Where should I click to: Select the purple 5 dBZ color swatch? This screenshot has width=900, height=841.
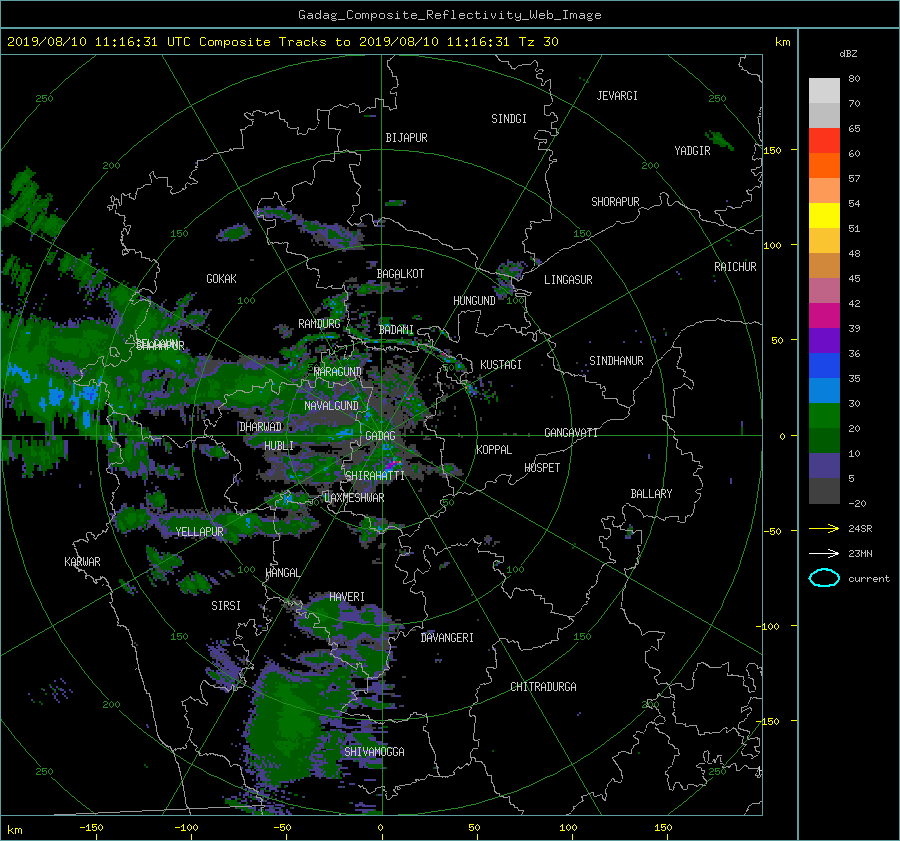[824, 466]
